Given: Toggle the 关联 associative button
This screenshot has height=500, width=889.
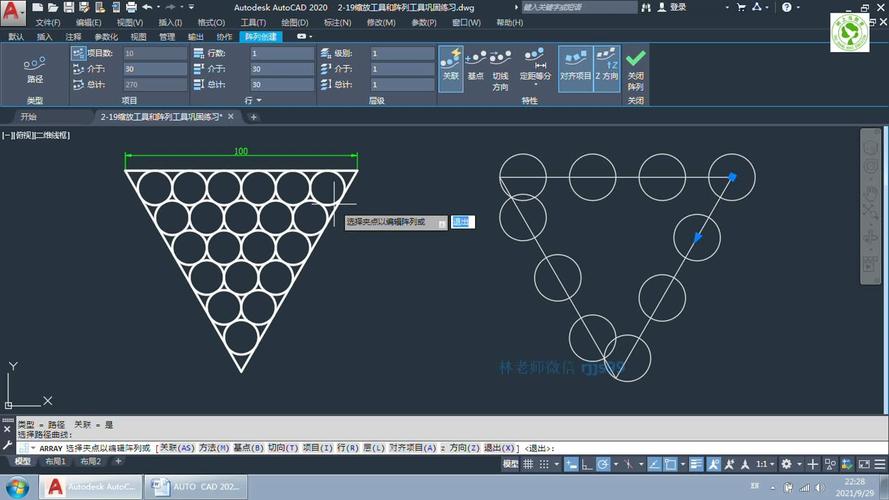Looking at the screenshot, I should (451, 69).
